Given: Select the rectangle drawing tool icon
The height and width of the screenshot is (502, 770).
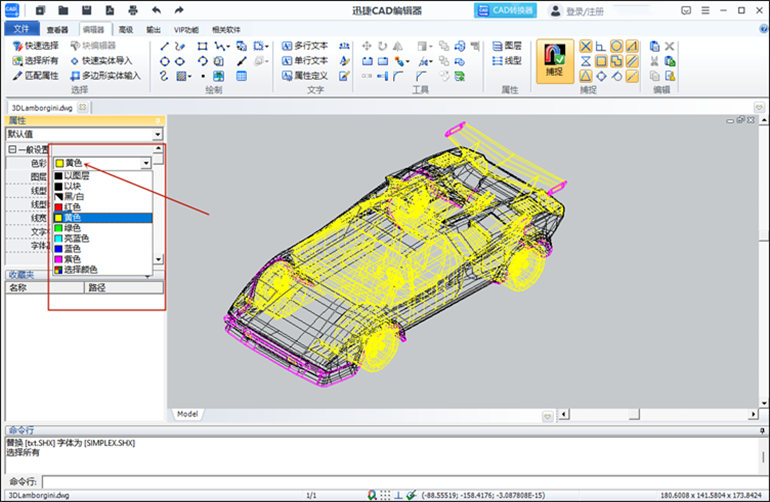Looking at the screenshot, I should click(x=202, y=46).
